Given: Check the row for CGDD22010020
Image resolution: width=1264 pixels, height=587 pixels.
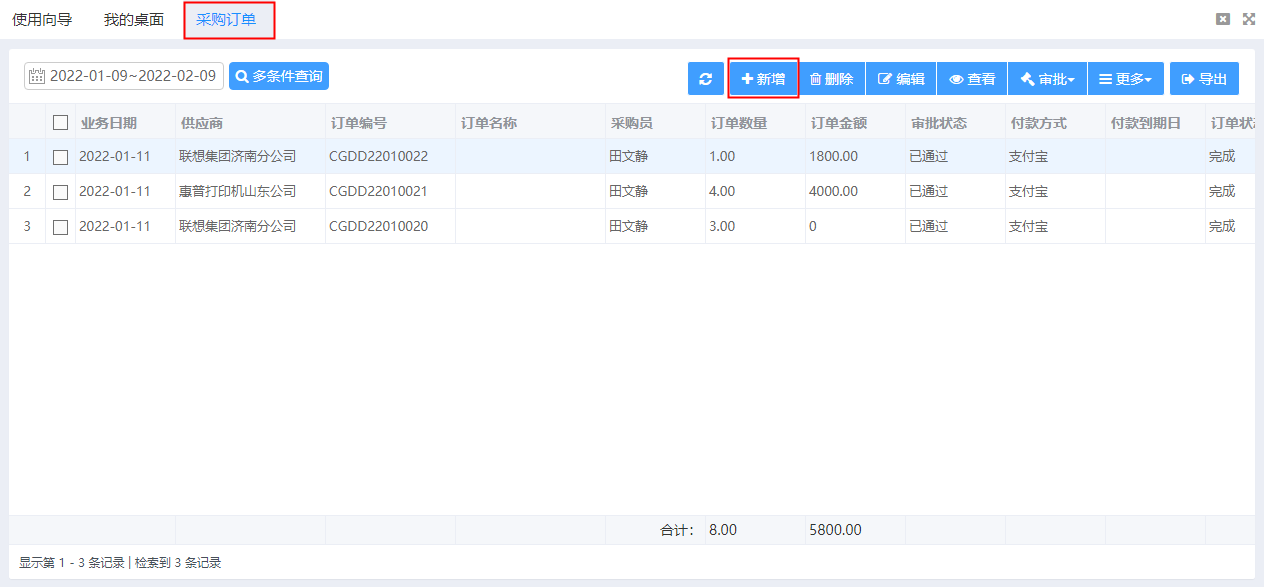Looking at the screenshot, I should click(60, 227).
